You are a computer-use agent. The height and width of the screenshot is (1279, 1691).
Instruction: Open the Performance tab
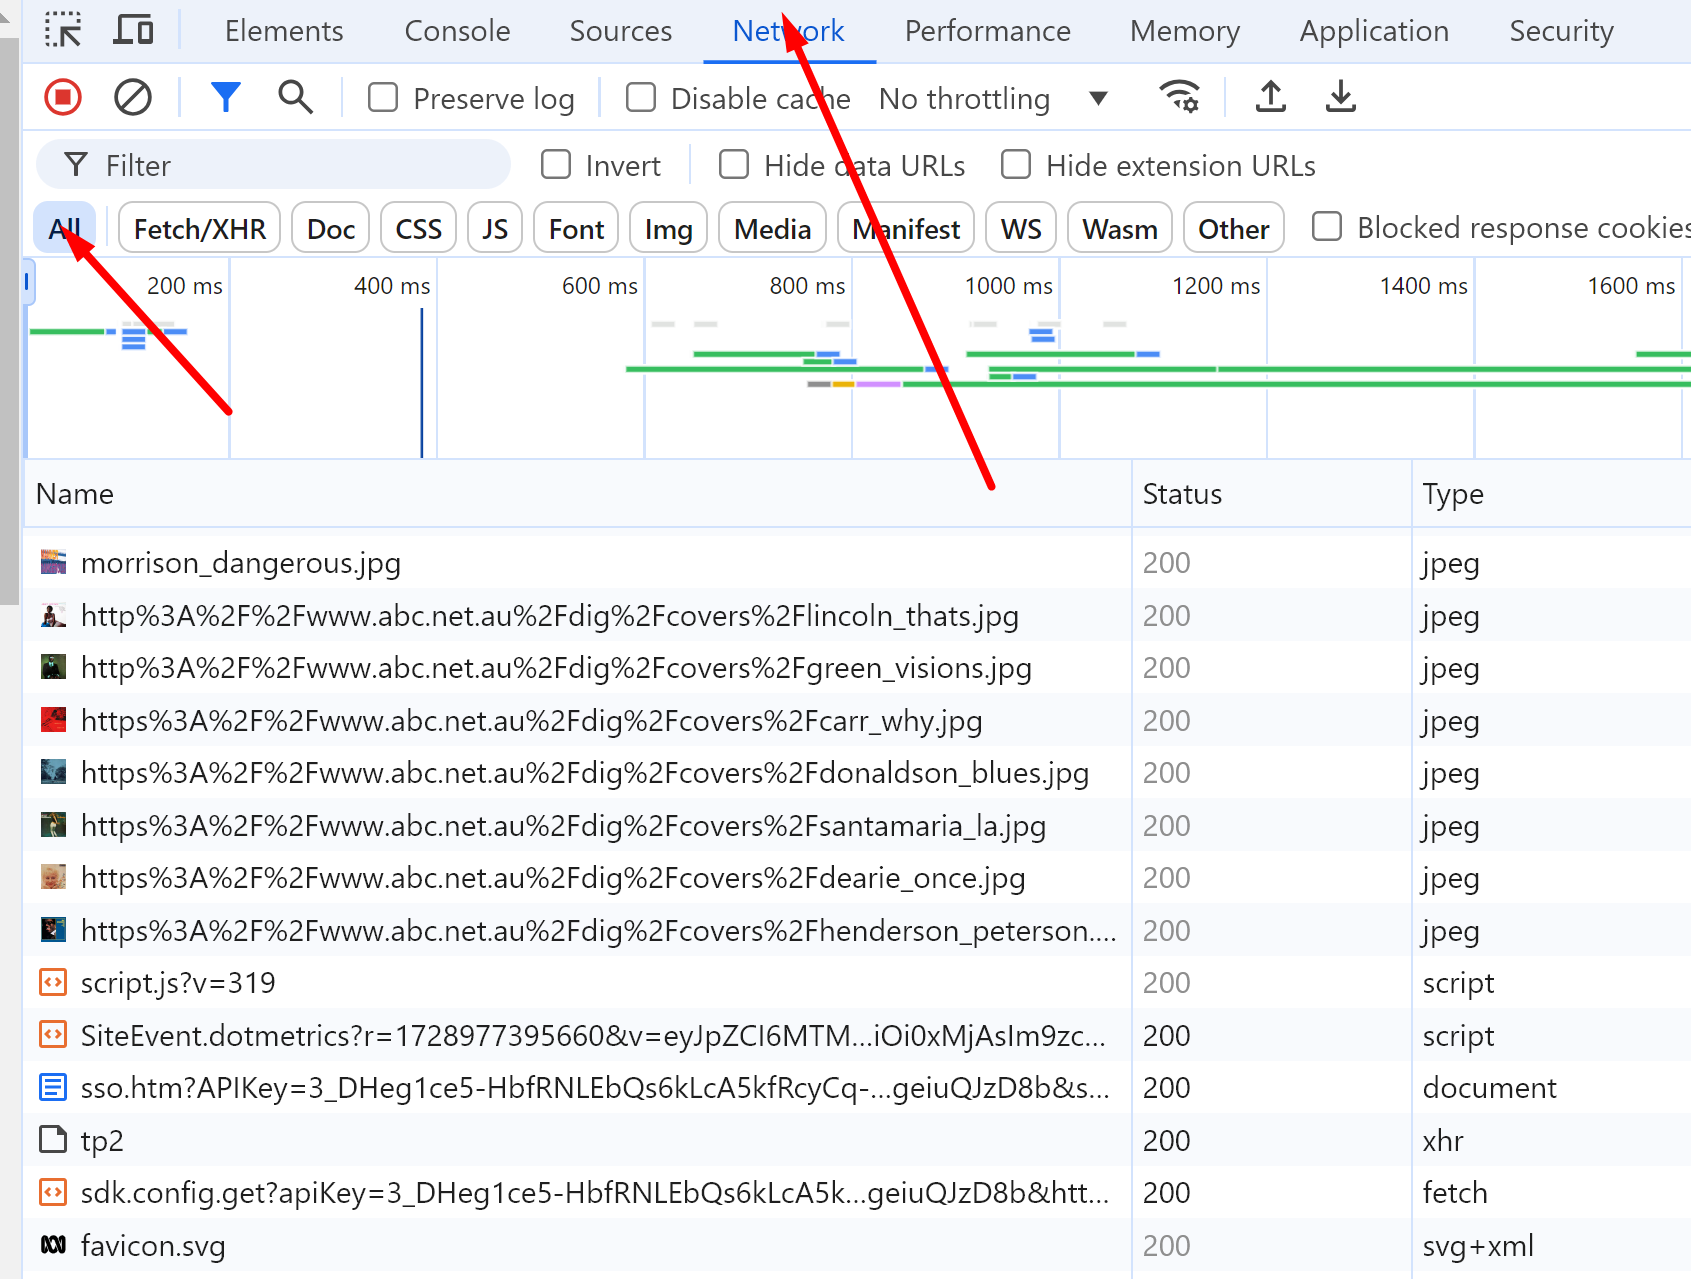(987, 31)
